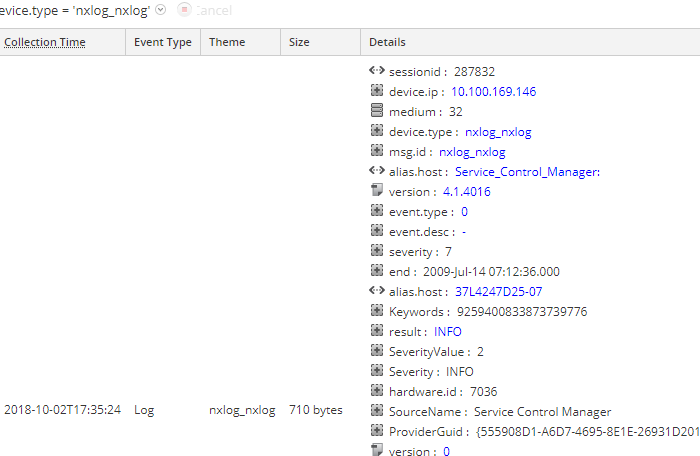700x456 pixels.
Task: Click the icon beside sessionid
Action: [376, 71]
